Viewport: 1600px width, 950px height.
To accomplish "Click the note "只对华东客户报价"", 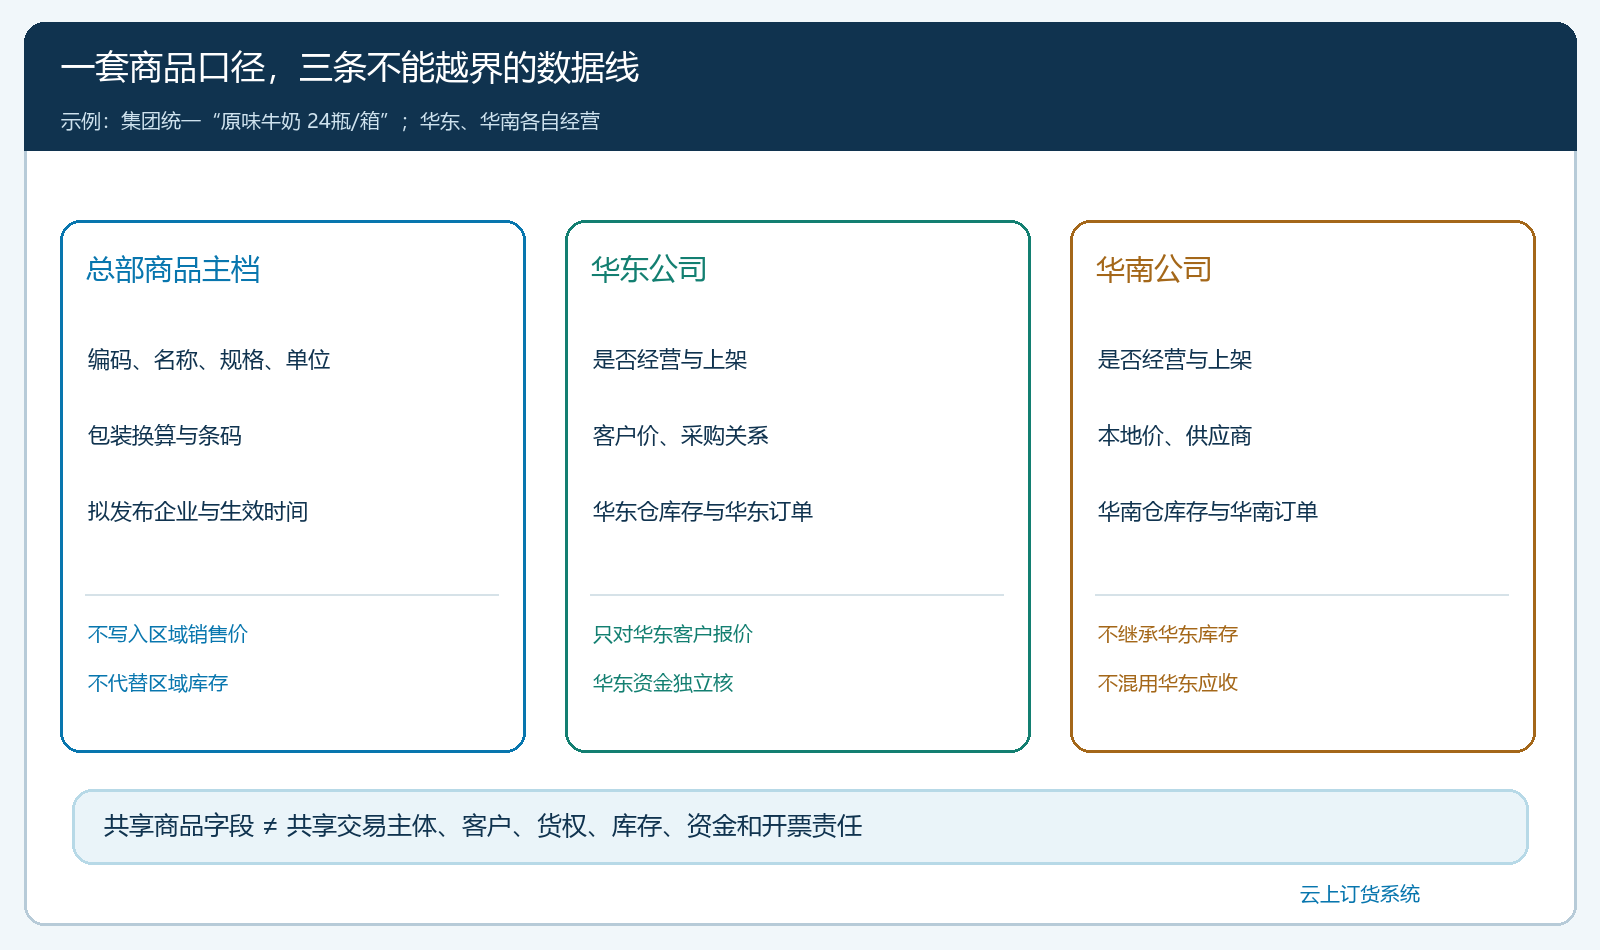I will click(x=673, y=634).
